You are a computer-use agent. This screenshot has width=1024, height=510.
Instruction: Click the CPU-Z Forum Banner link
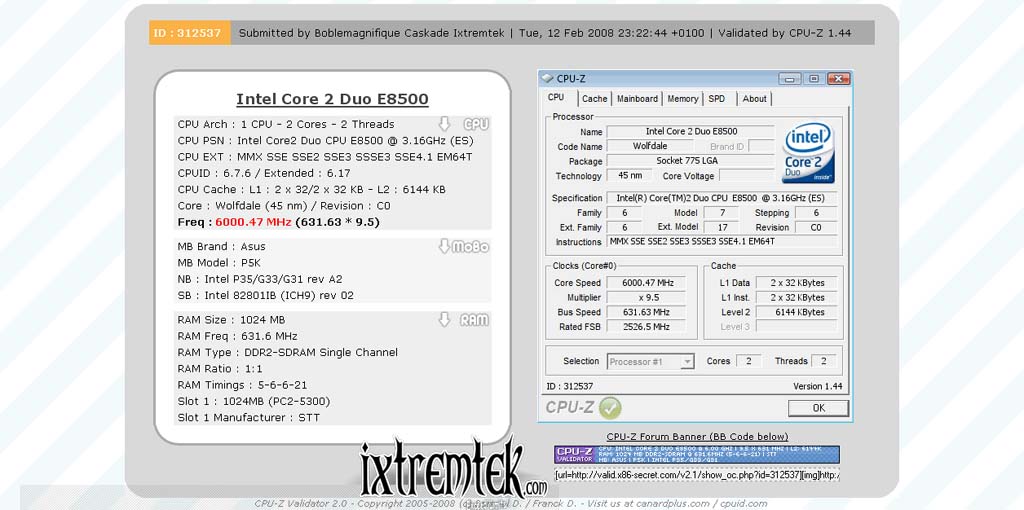(697, 436)
